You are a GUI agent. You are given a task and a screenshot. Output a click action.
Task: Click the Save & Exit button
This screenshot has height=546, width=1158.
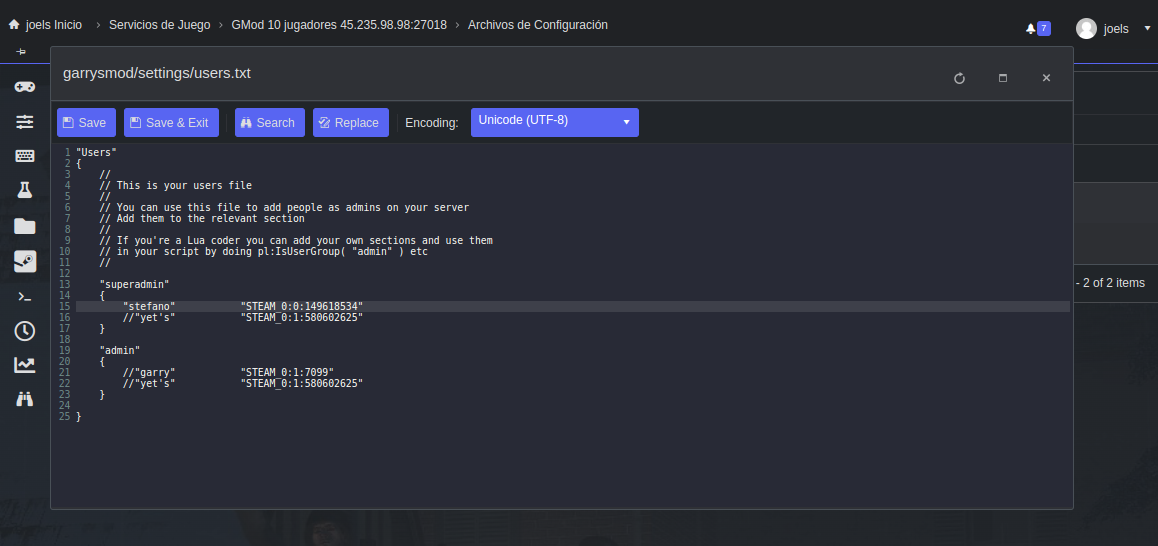(x=170, y=123)
